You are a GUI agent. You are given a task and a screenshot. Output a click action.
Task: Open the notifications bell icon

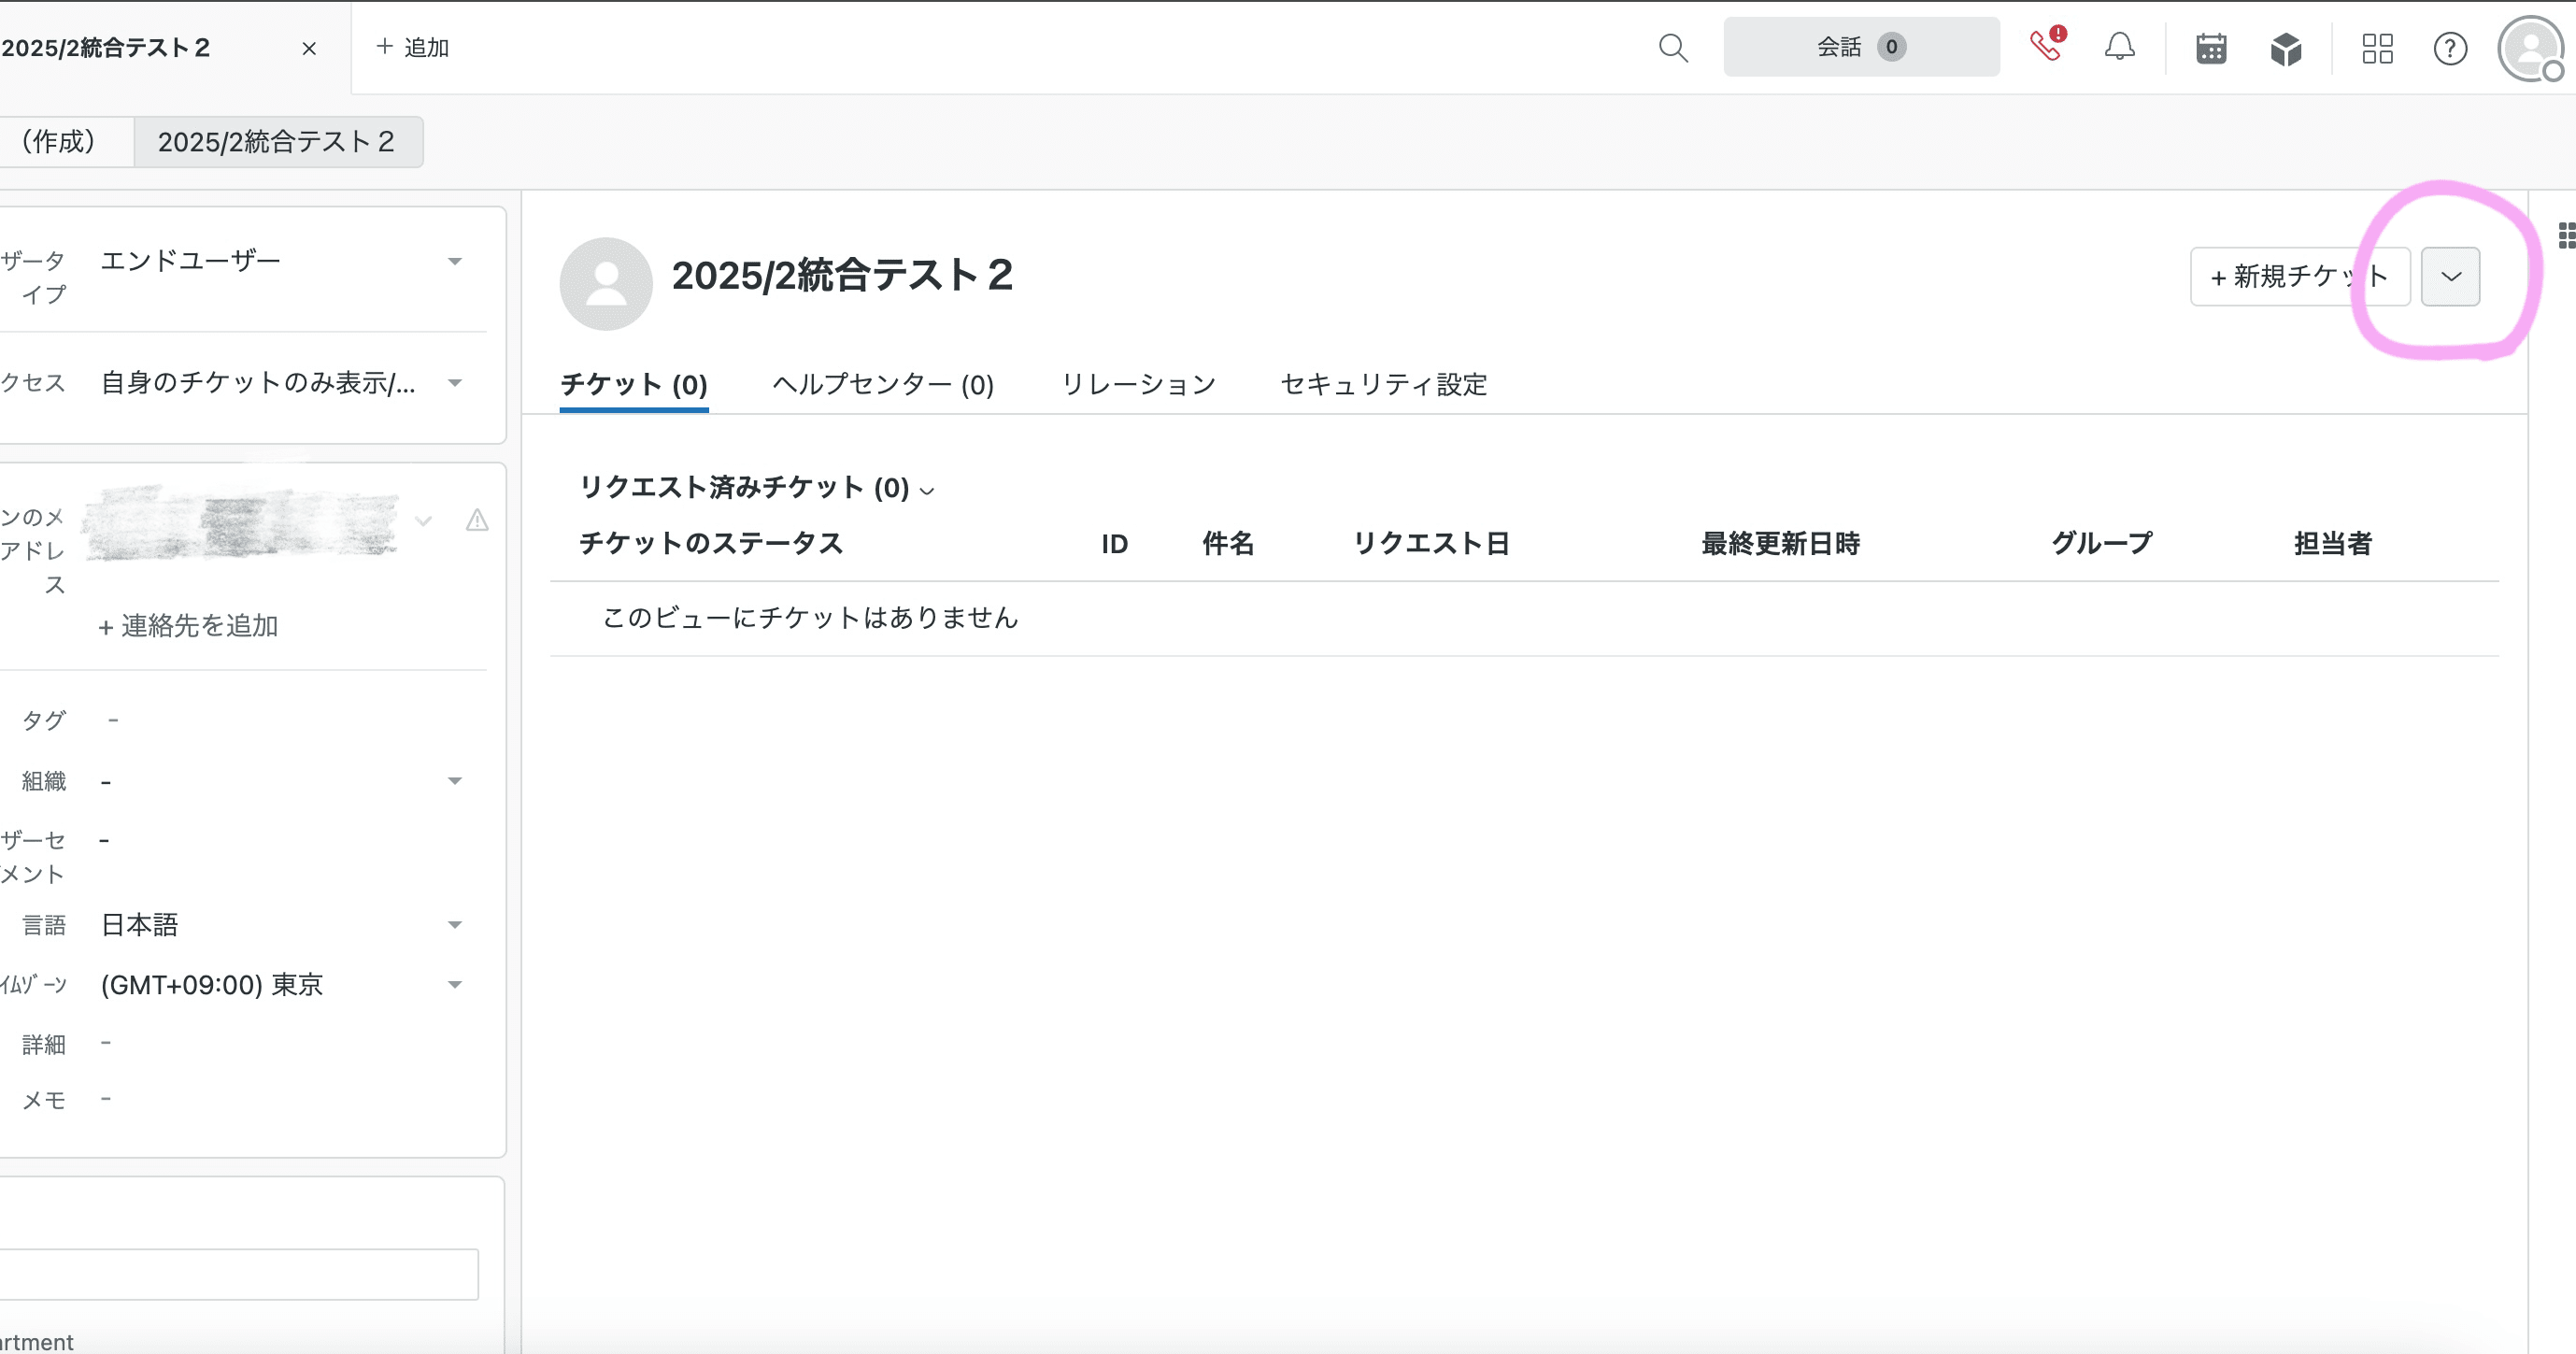2119,47
